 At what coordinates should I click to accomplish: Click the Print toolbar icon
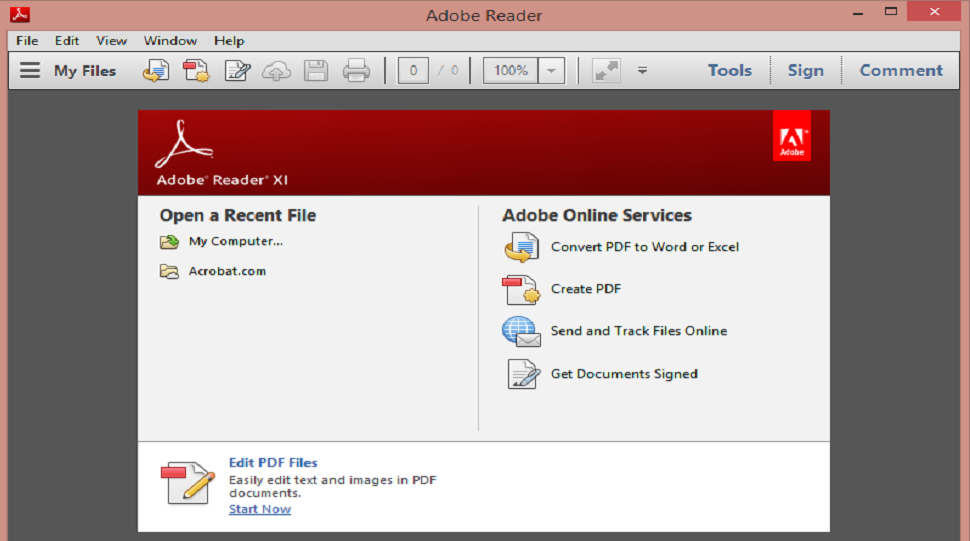(356, 70)
